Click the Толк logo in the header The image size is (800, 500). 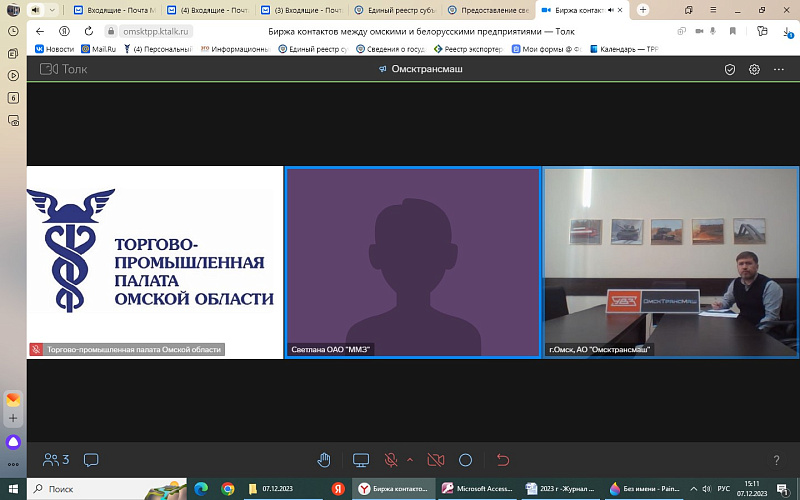click(x=64, y=69)
